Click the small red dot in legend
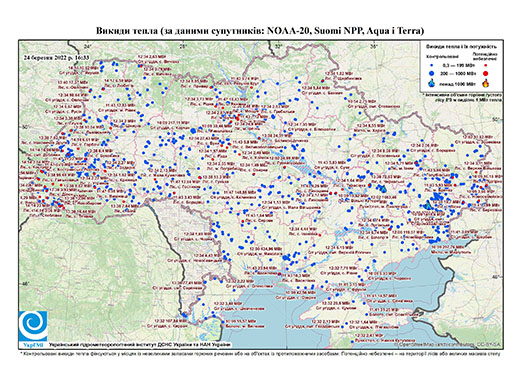The height and width of the screenshot is (368, 520). [485, 65]
